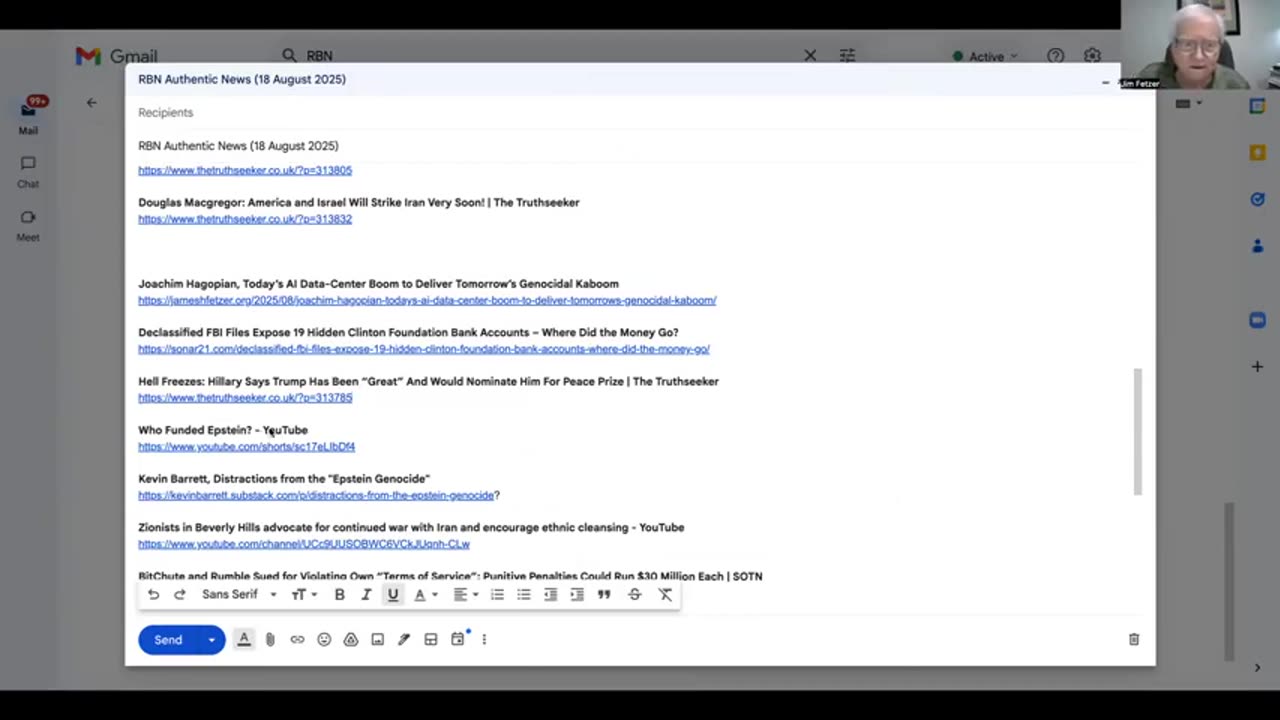
Task: Open the YouTube channel link
Action: (x=304, y=544)
